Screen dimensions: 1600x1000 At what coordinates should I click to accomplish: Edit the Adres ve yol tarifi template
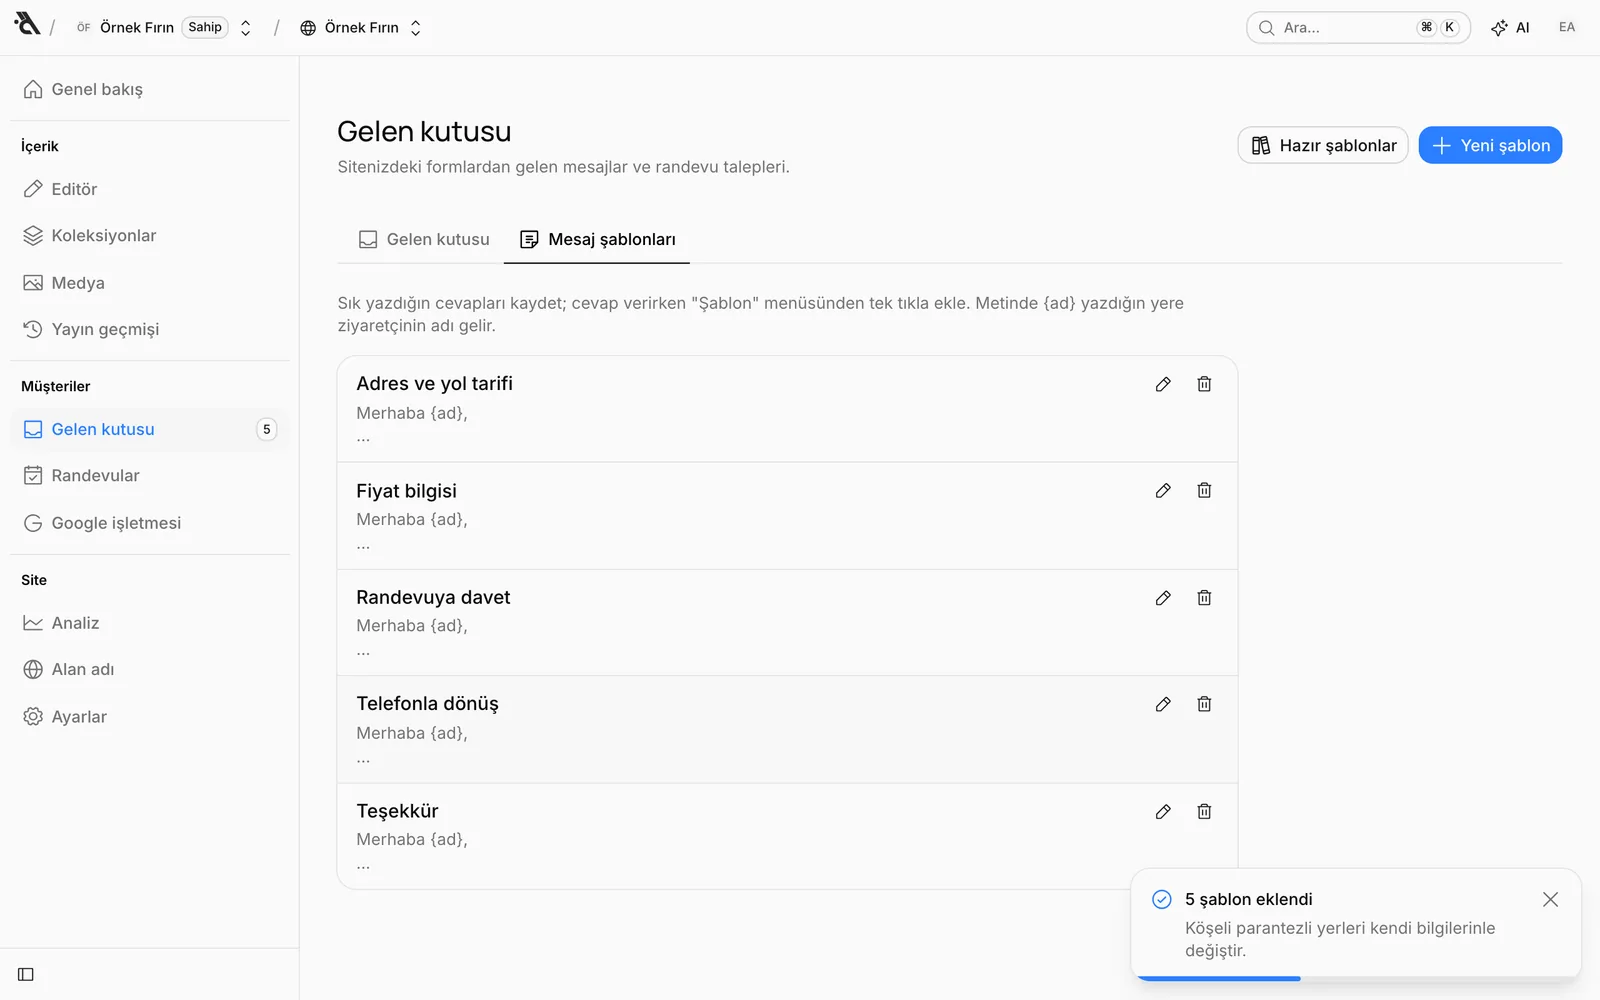click(x=1163, y=384)
